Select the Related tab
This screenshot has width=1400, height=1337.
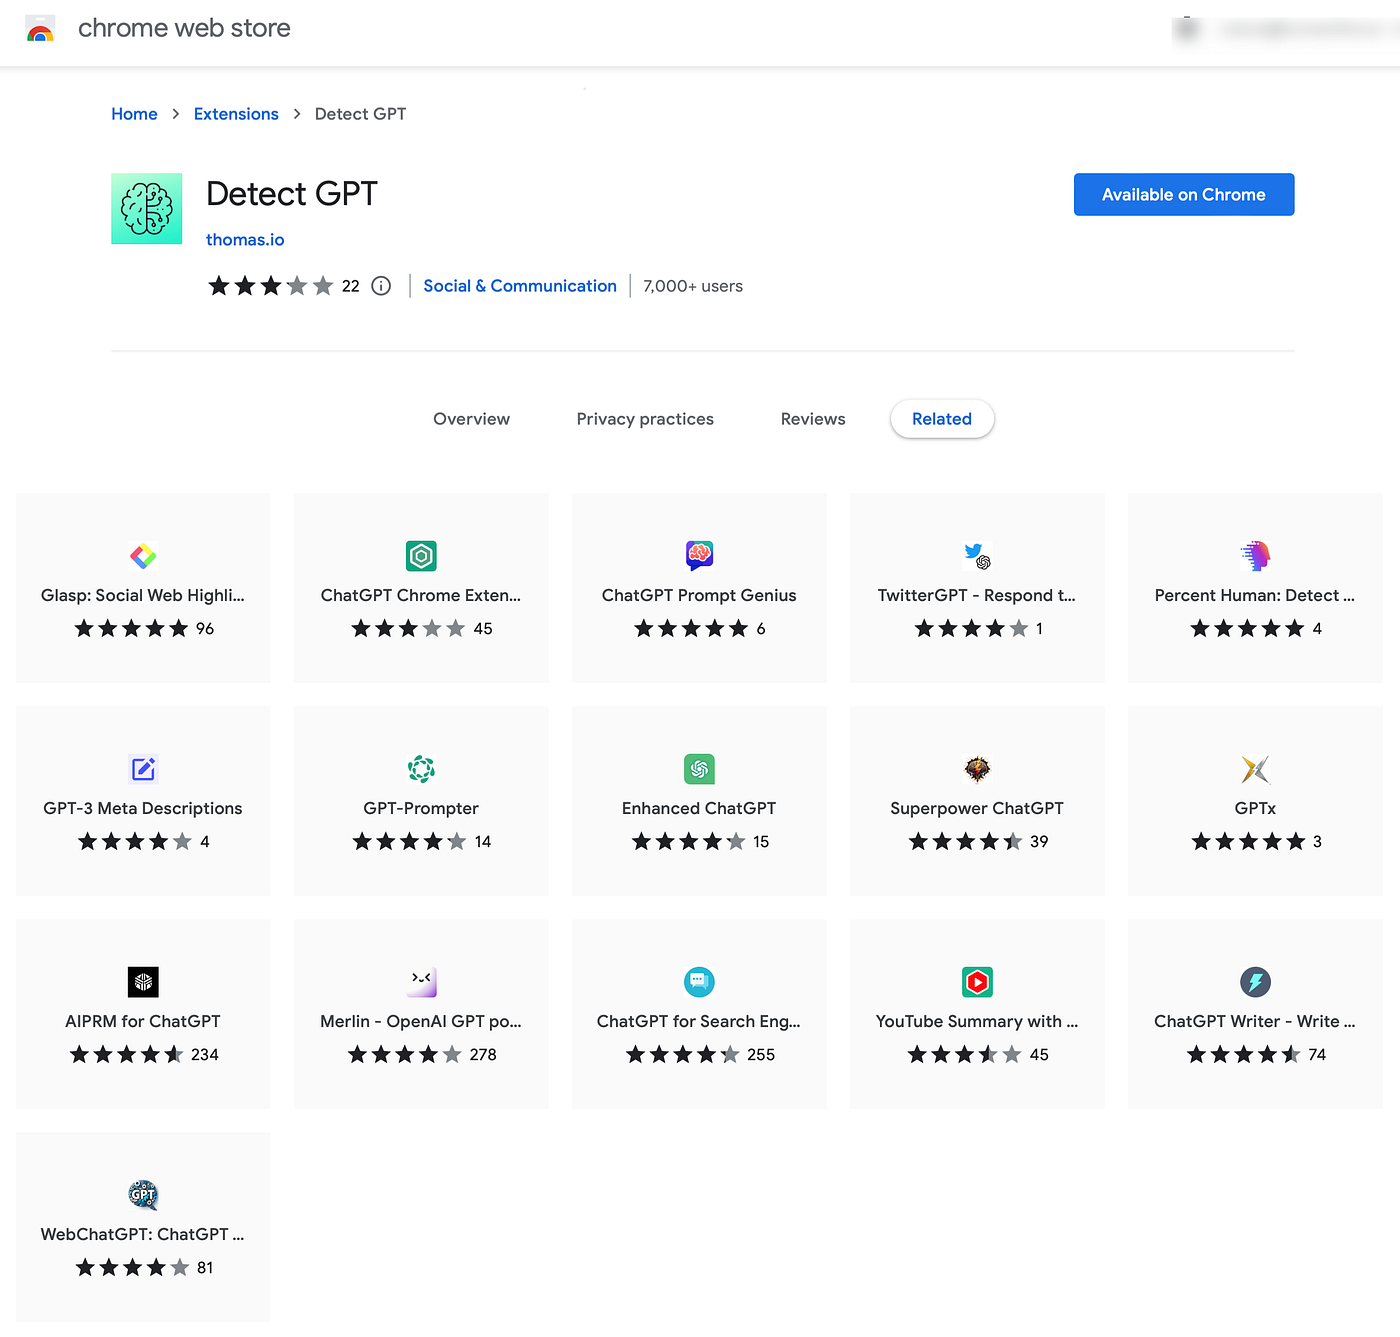tap(942, 419)
